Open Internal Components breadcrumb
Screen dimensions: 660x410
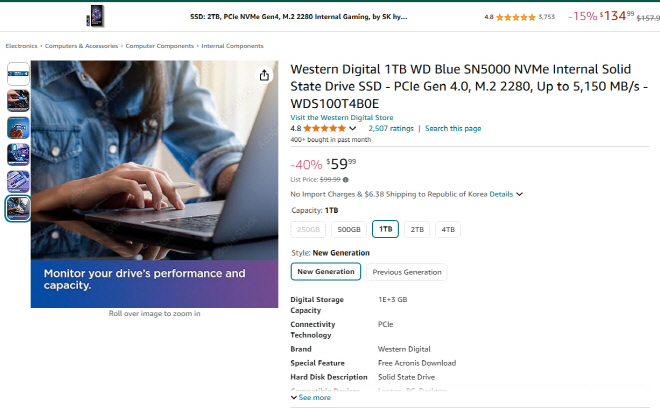(x=232, y=46)
